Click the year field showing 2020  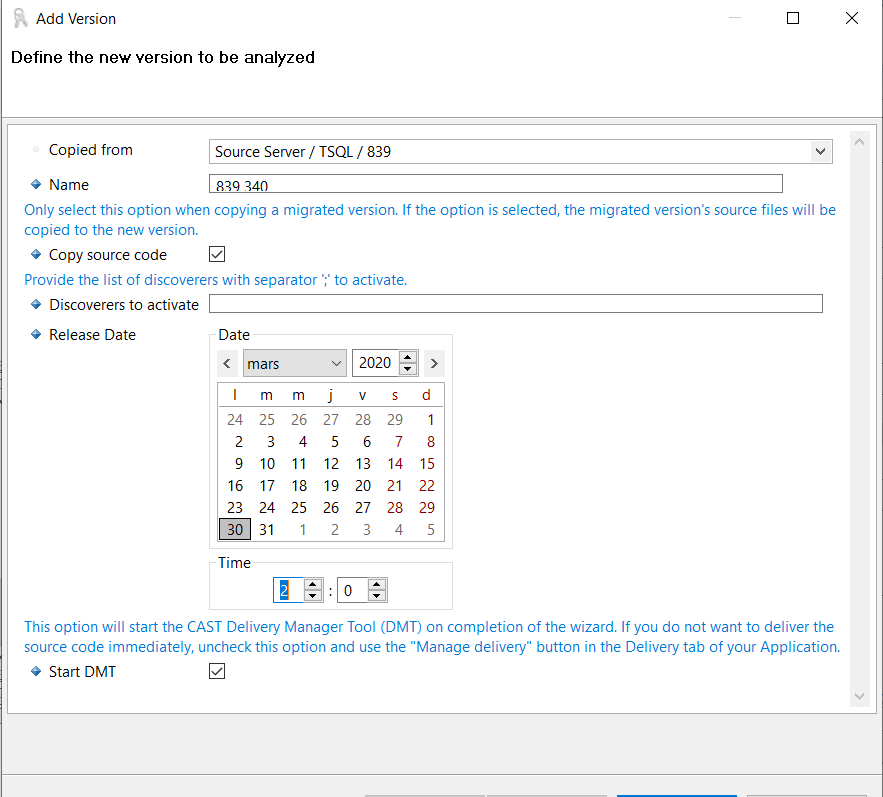click(375, 364)
